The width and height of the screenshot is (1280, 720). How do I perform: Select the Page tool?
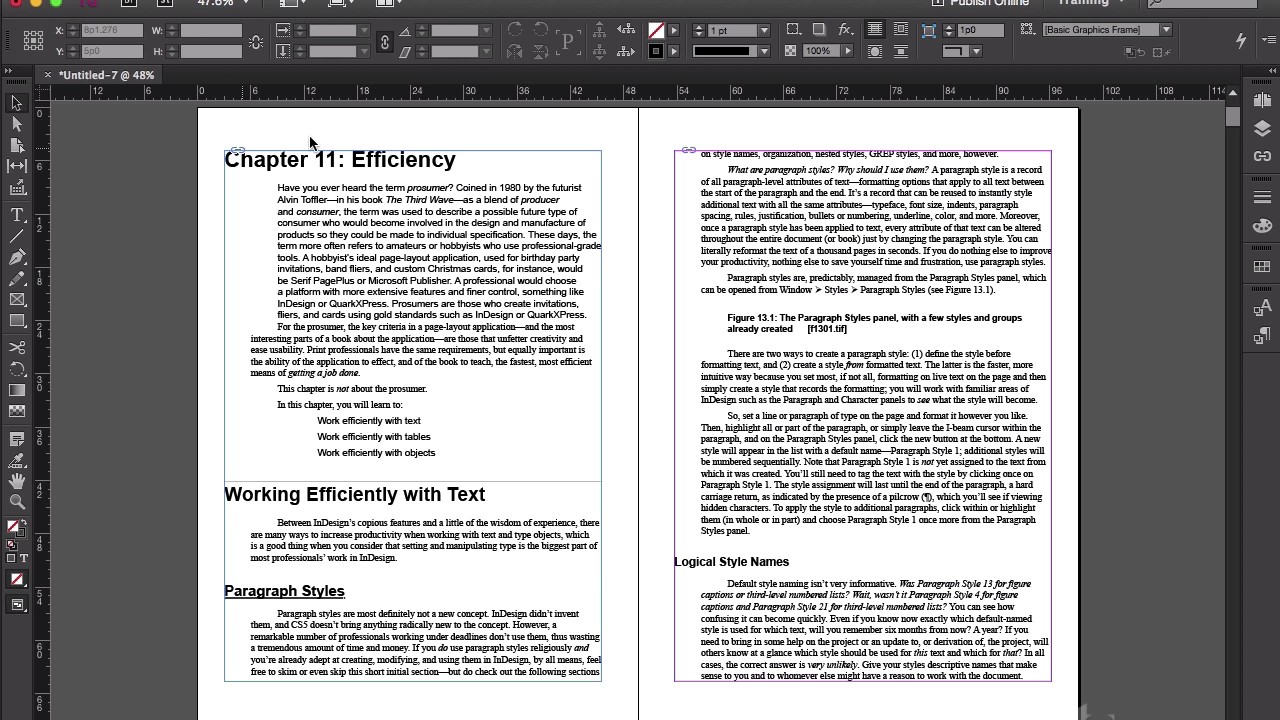[x=17, y=145]
